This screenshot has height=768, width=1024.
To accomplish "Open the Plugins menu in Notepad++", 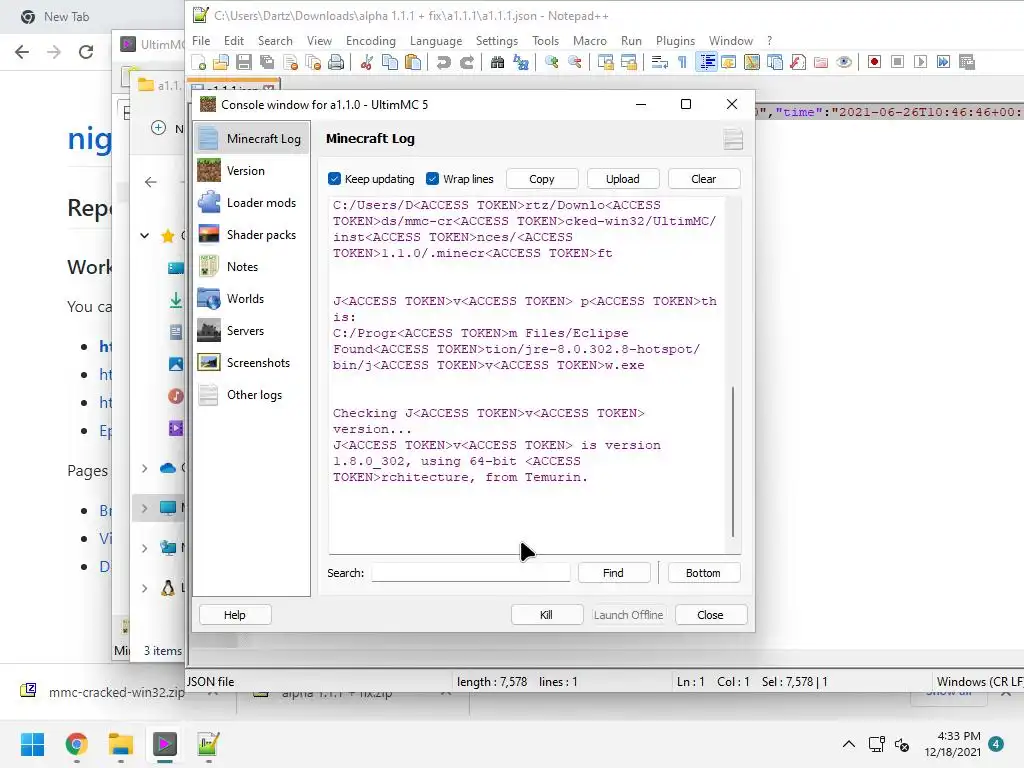I will click(675, 40).
